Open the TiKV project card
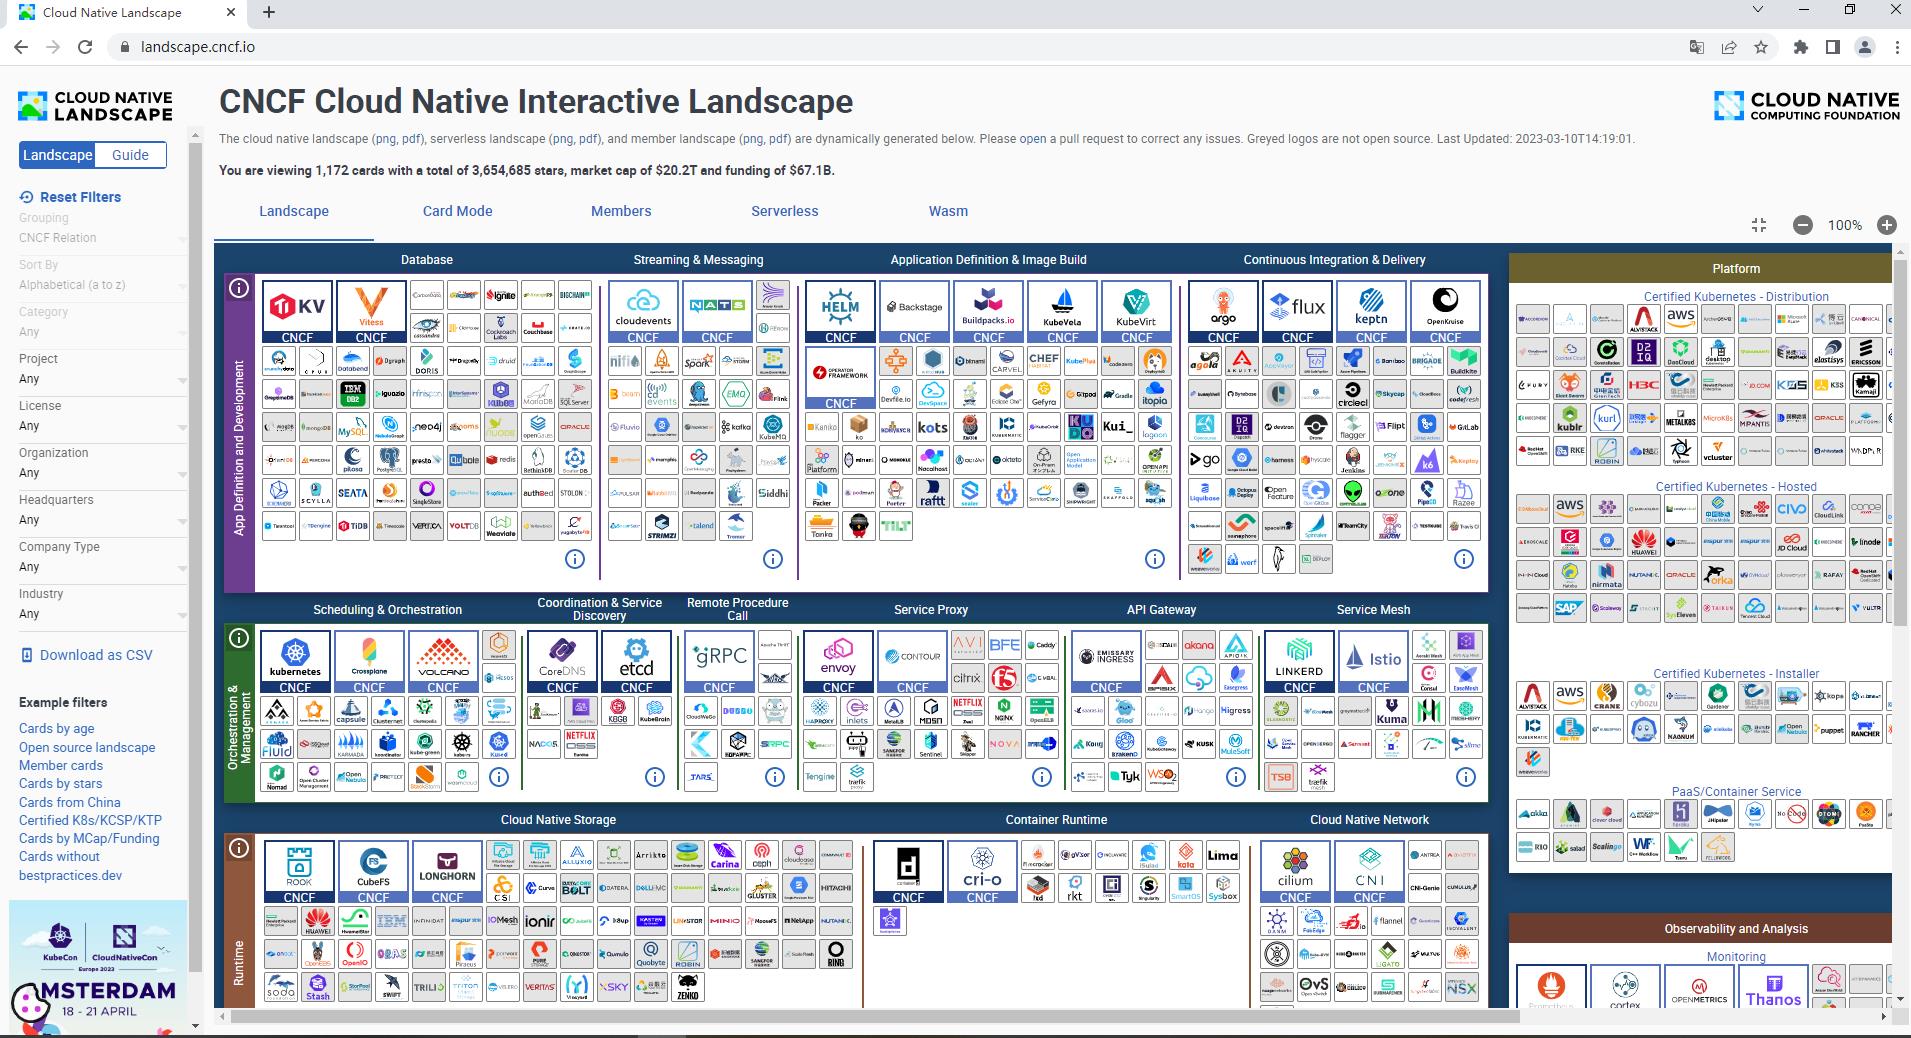This screenshot has width=1911, height=1038. point(297,312)
